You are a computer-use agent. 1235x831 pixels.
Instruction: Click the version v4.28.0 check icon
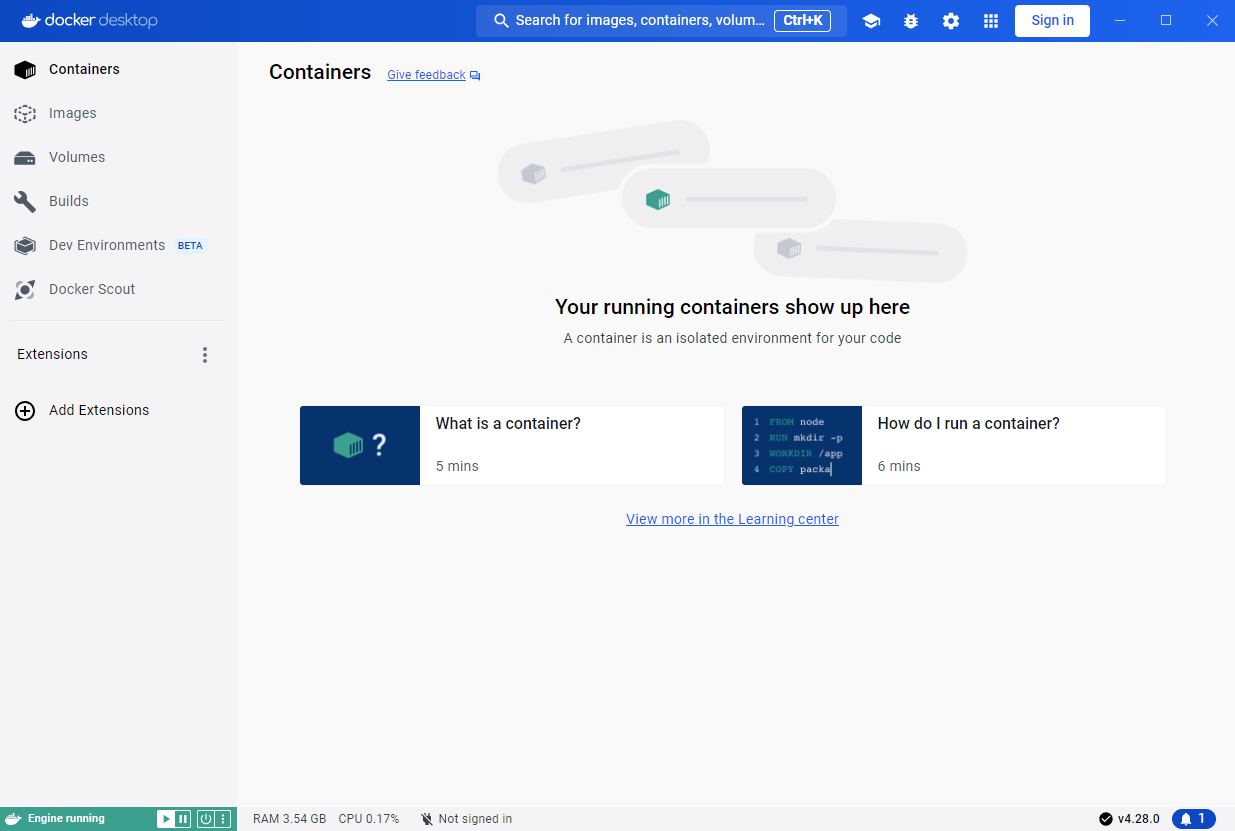tap(1106, 819)
